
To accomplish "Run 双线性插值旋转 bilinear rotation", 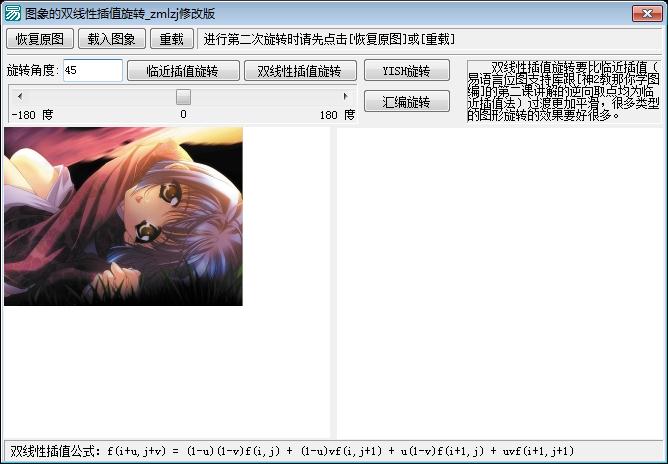I will coord(300,71).
